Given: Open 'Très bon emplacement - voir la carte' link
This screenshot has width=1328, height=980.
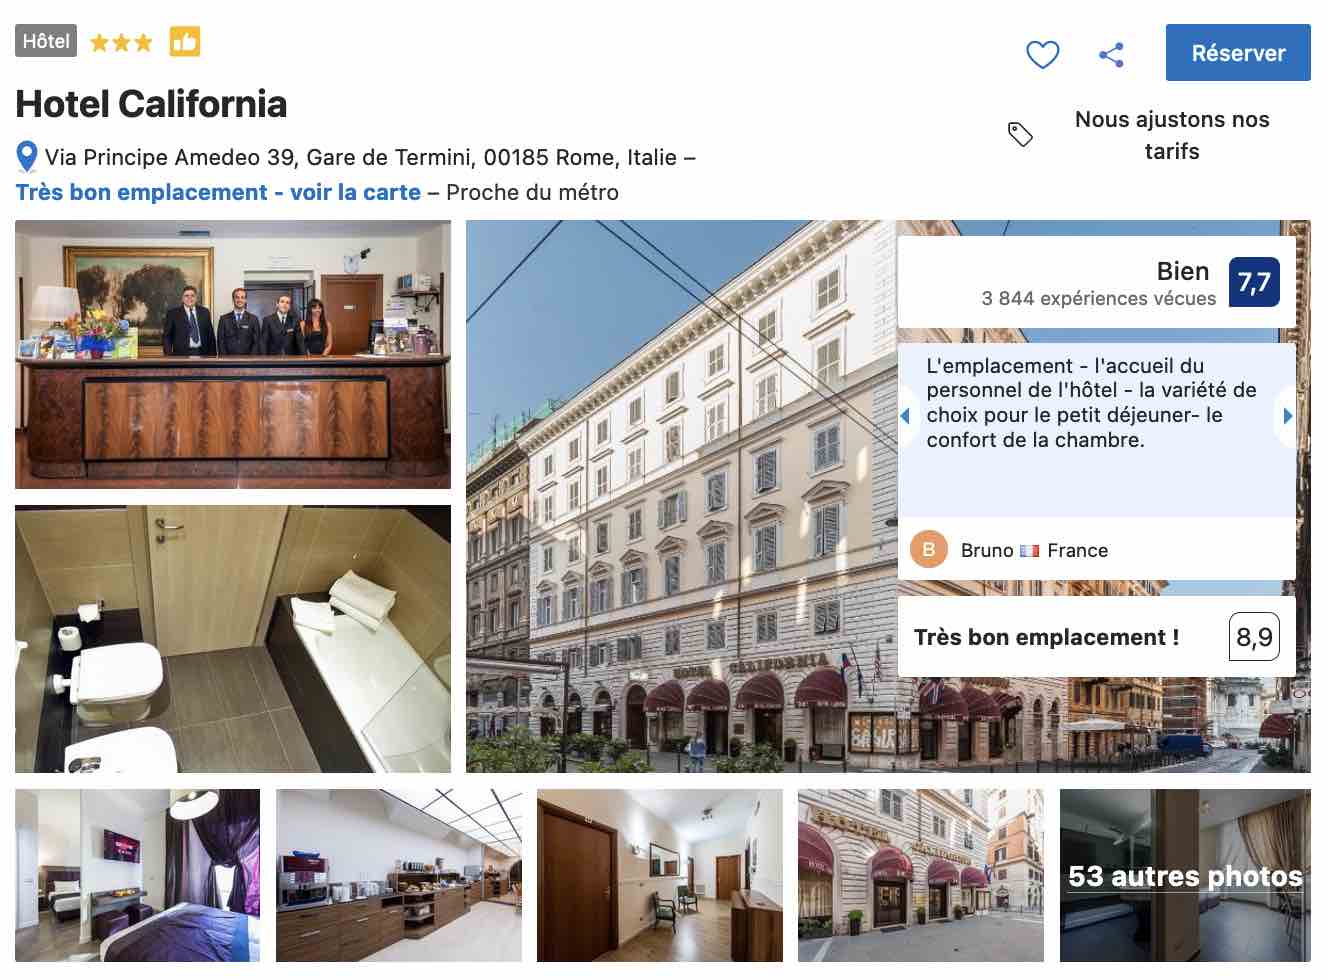Looking at the screenshot, I should pos(218,192).
